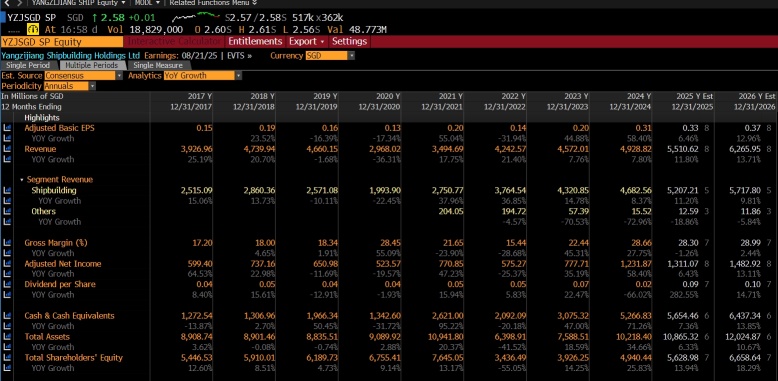Click the Interactive Calculator item

click(x=174, y=41)
